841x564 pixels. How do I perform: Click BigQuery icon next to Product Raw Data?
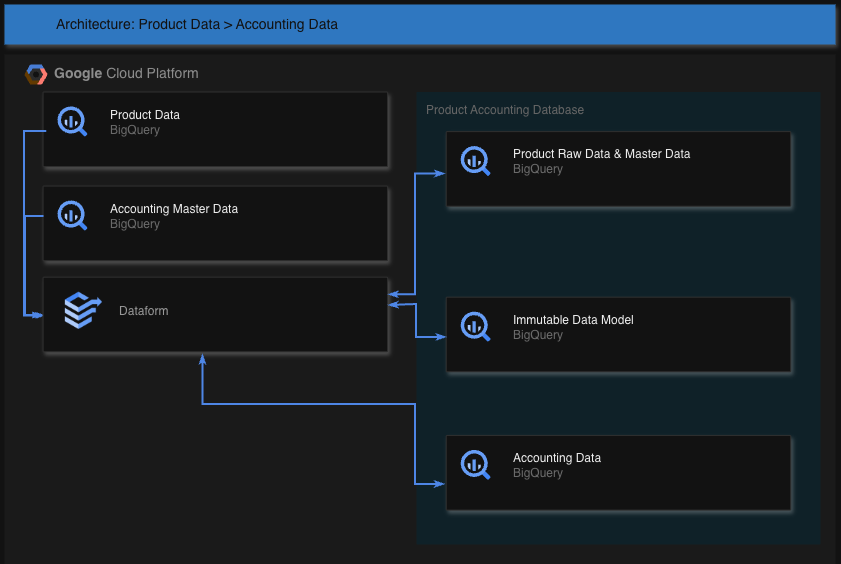(475, 161)
